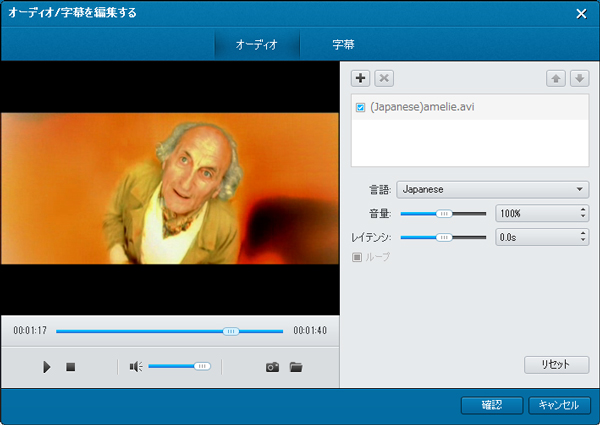The height and width of the screenshot is (425, 600).
Task: Take a snapshot with camera icon
Action: [272, 367]
